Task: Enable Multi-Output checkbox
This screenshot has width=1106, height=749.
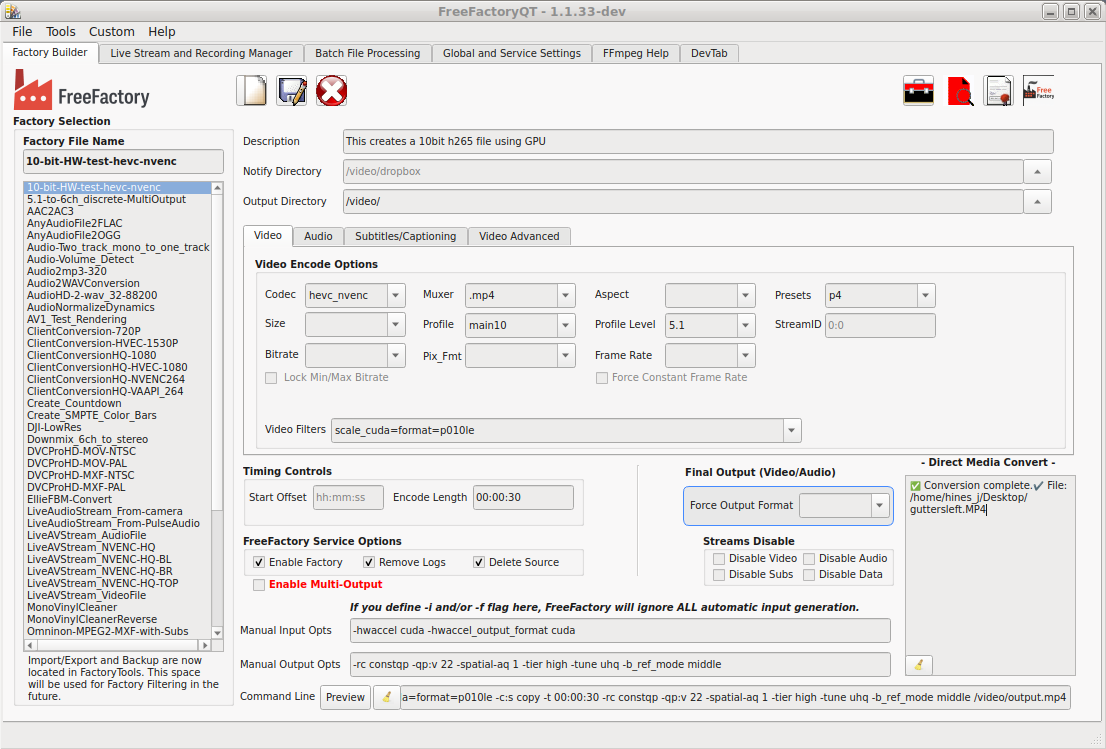Action: 259,585
